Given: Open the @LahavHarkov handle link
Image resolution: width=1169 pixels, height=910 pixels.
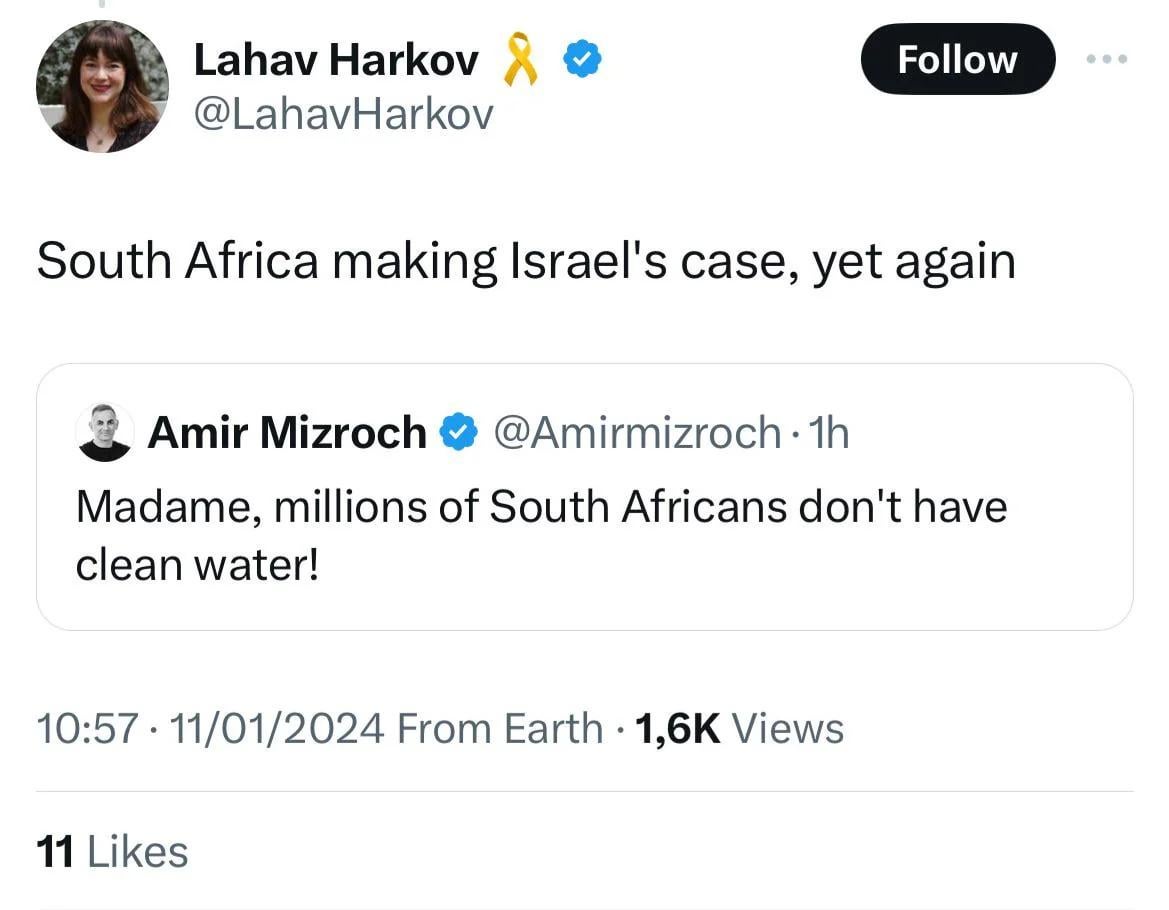Looking at the screenshot, I should (x=343, y=116).
